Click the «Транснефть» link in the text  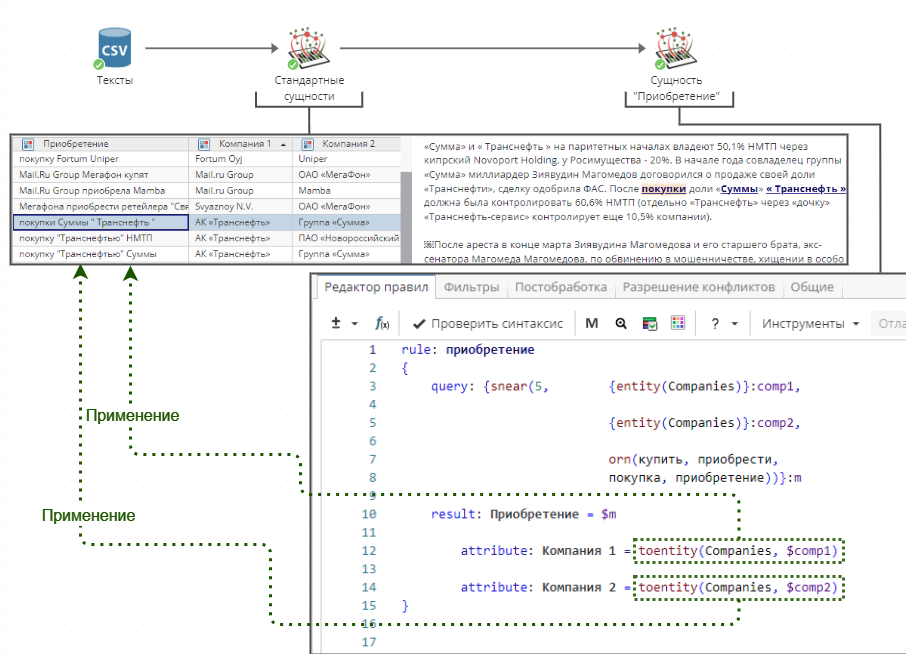(x=805, y=189)
